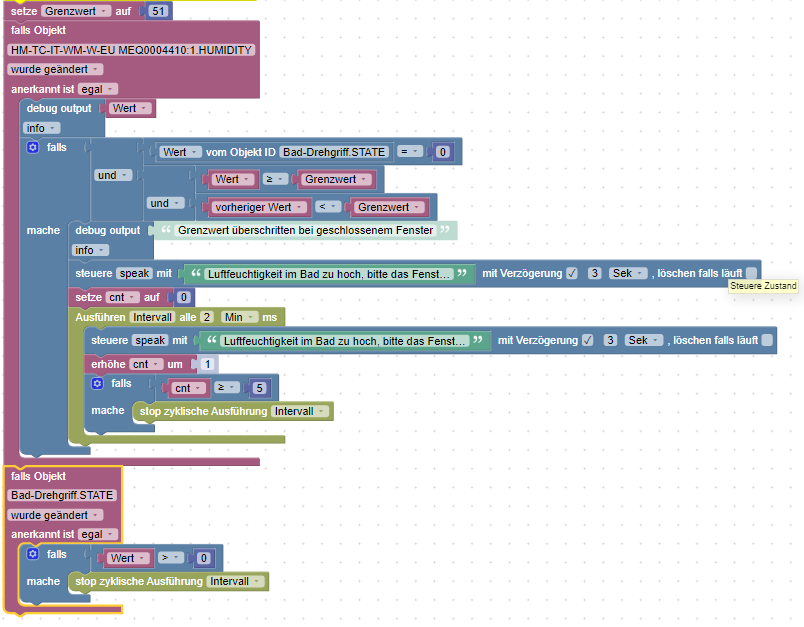
Task: Toggle 'mit Verzögerung' checkbox in first steuere speak block
Action: point(572,274)
